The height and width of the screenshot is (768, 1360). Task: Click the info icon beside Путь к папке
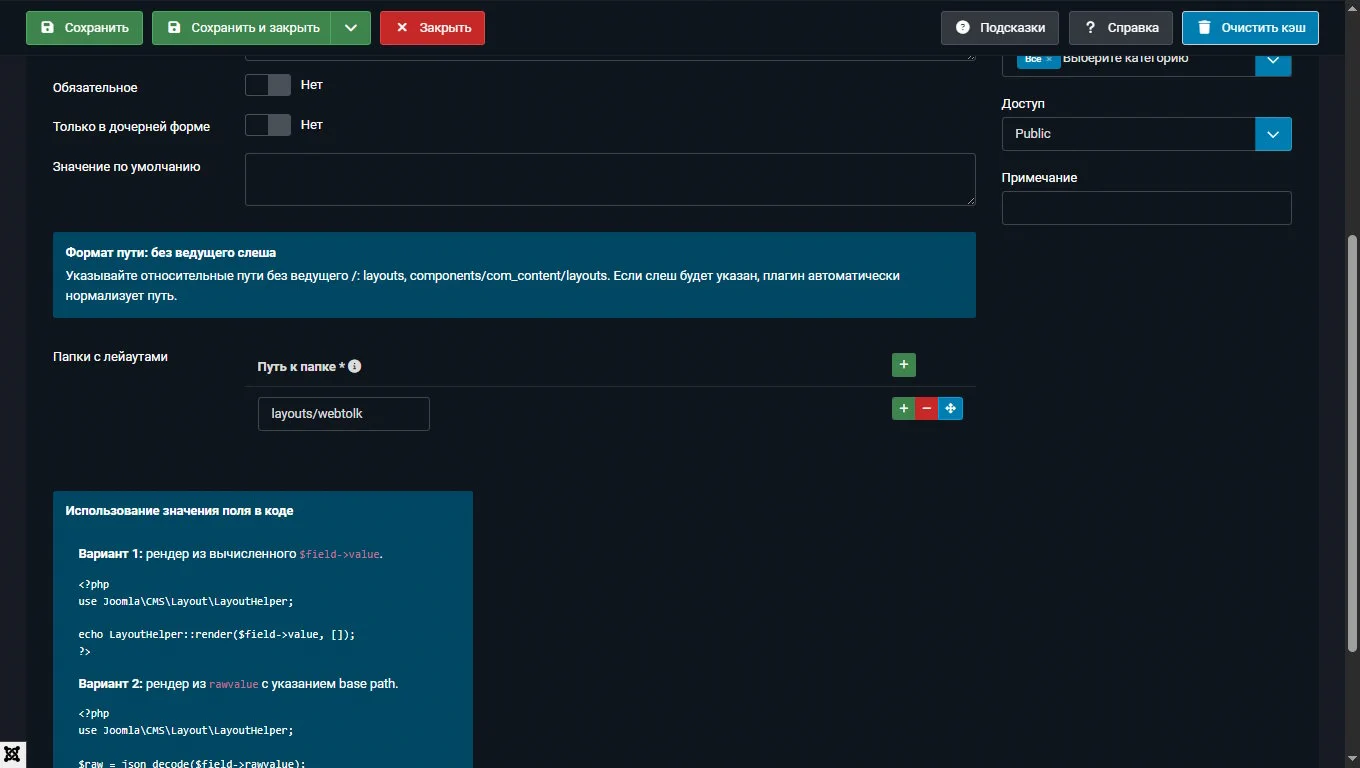pyautogui.click(x=354, y=366)
